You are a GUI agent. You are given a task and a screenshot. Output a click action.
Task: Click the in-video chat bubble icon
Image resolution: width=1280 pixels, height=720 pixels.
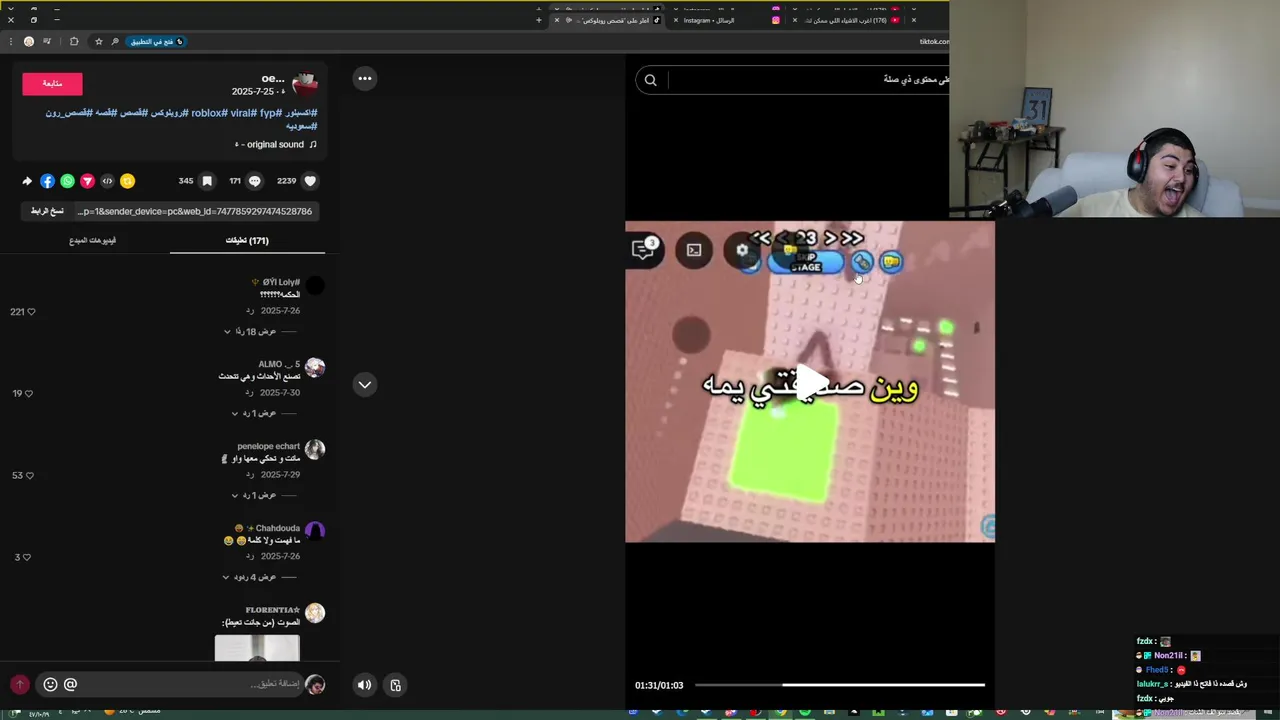pyautogui.click(x=643, y=249)
